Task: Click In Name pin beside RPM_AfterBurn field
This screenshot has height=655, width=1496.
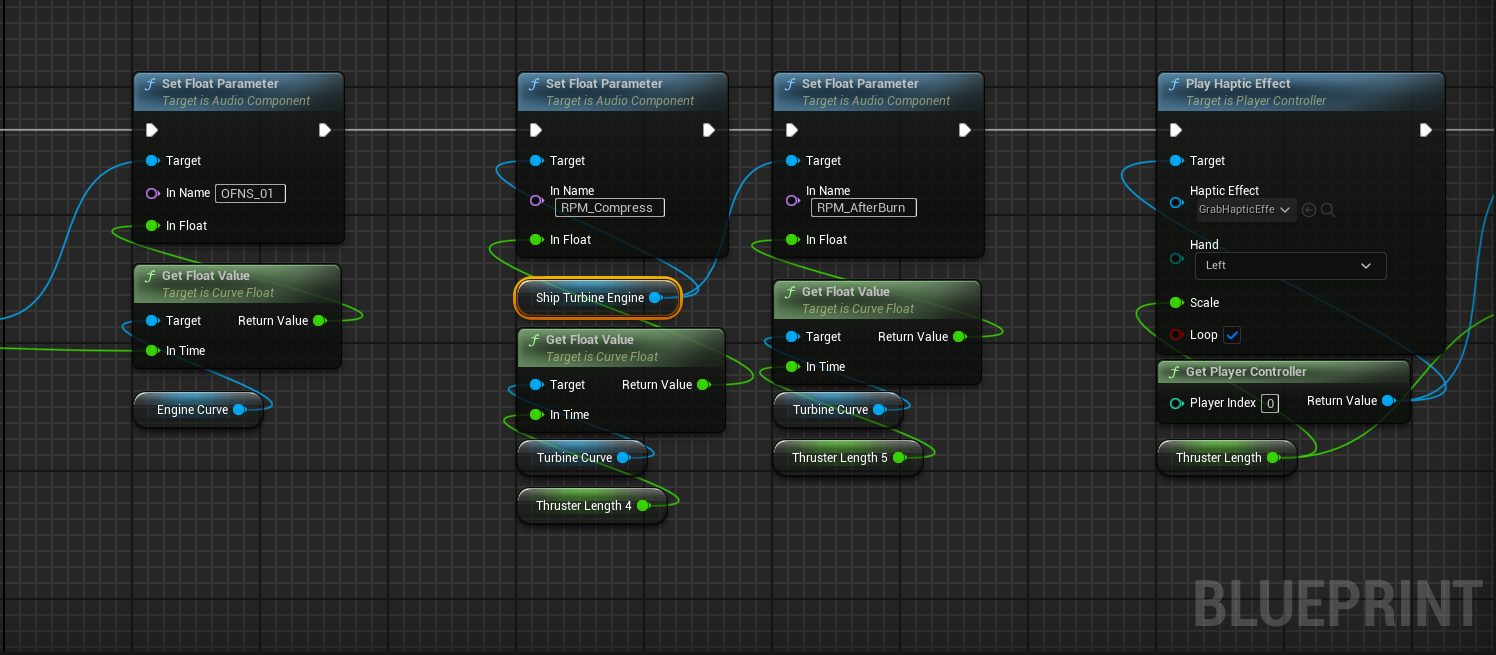Action: click(792, 200)
